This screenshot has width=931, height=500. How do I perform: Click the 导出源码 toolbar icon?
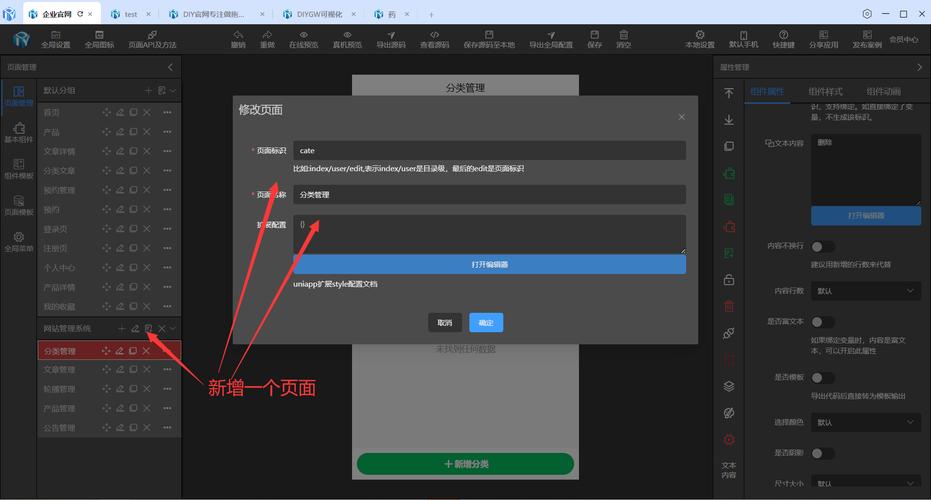pos(391,39)
